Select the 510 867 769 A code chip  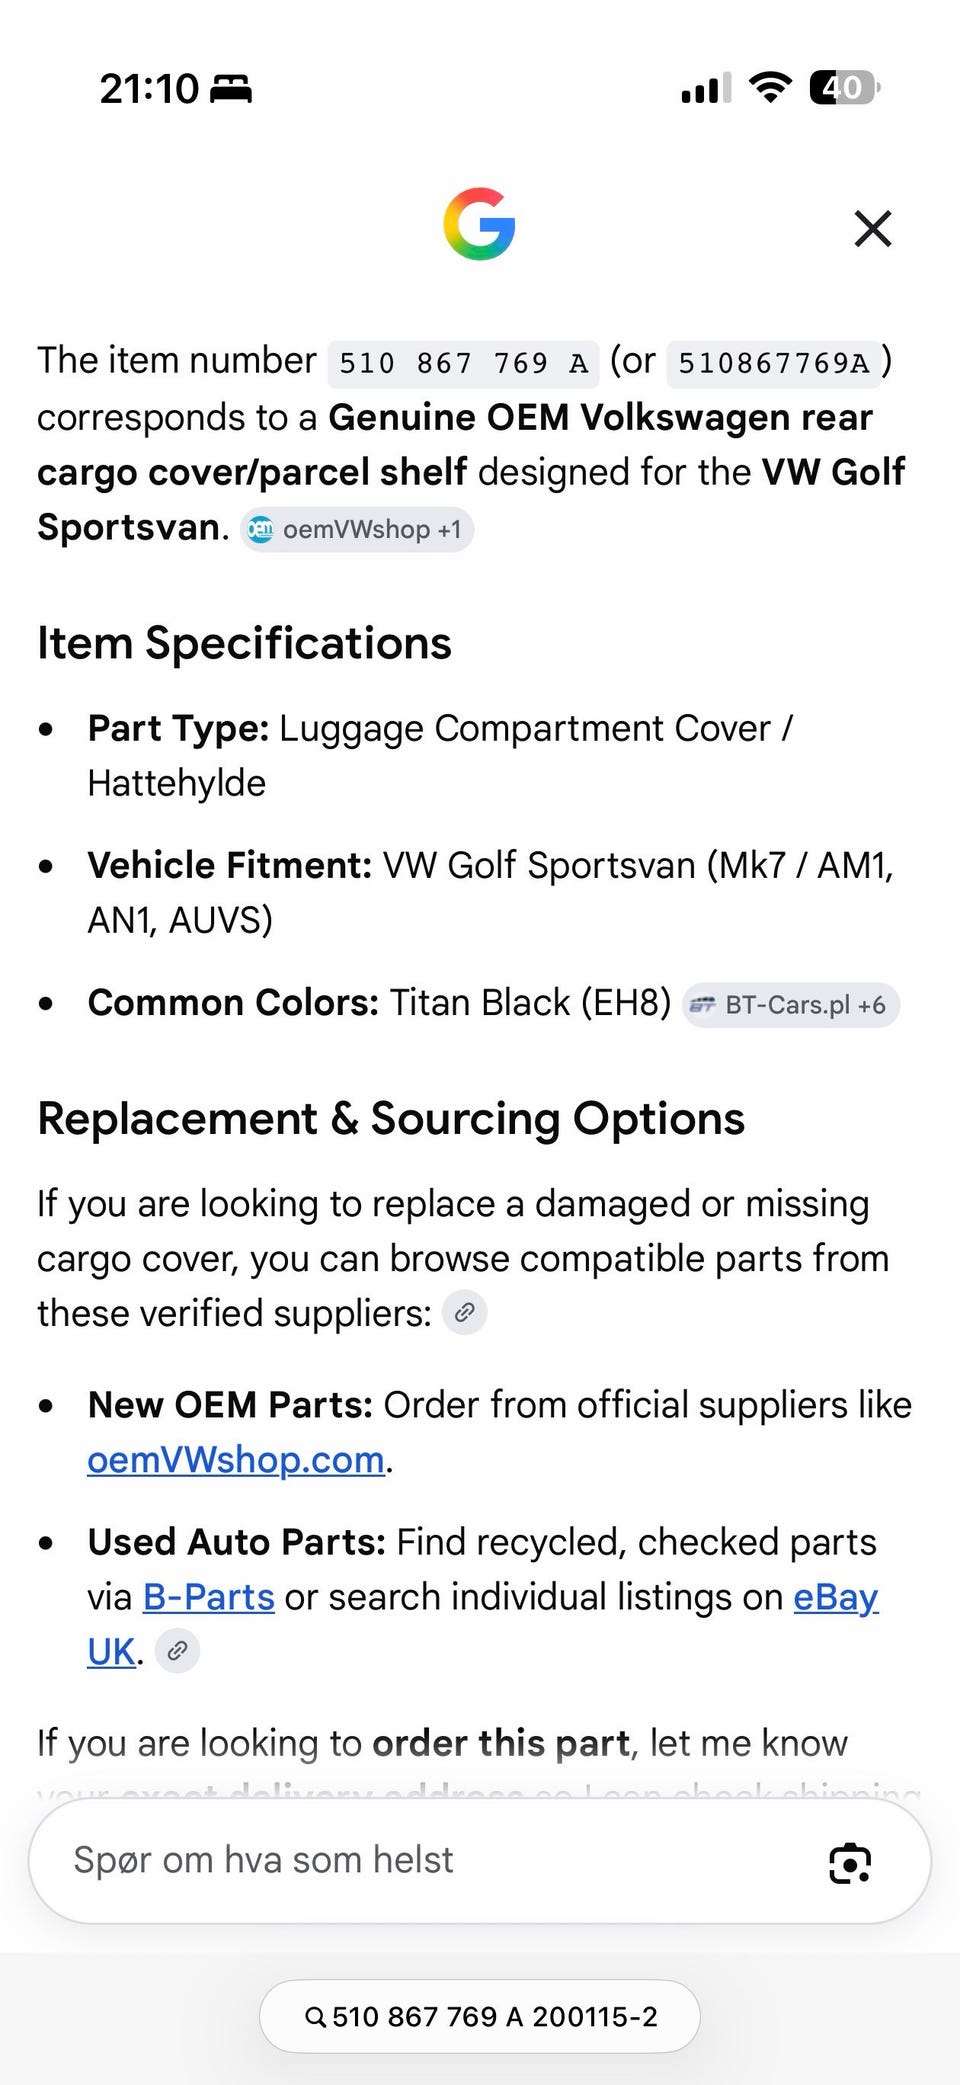464,362
